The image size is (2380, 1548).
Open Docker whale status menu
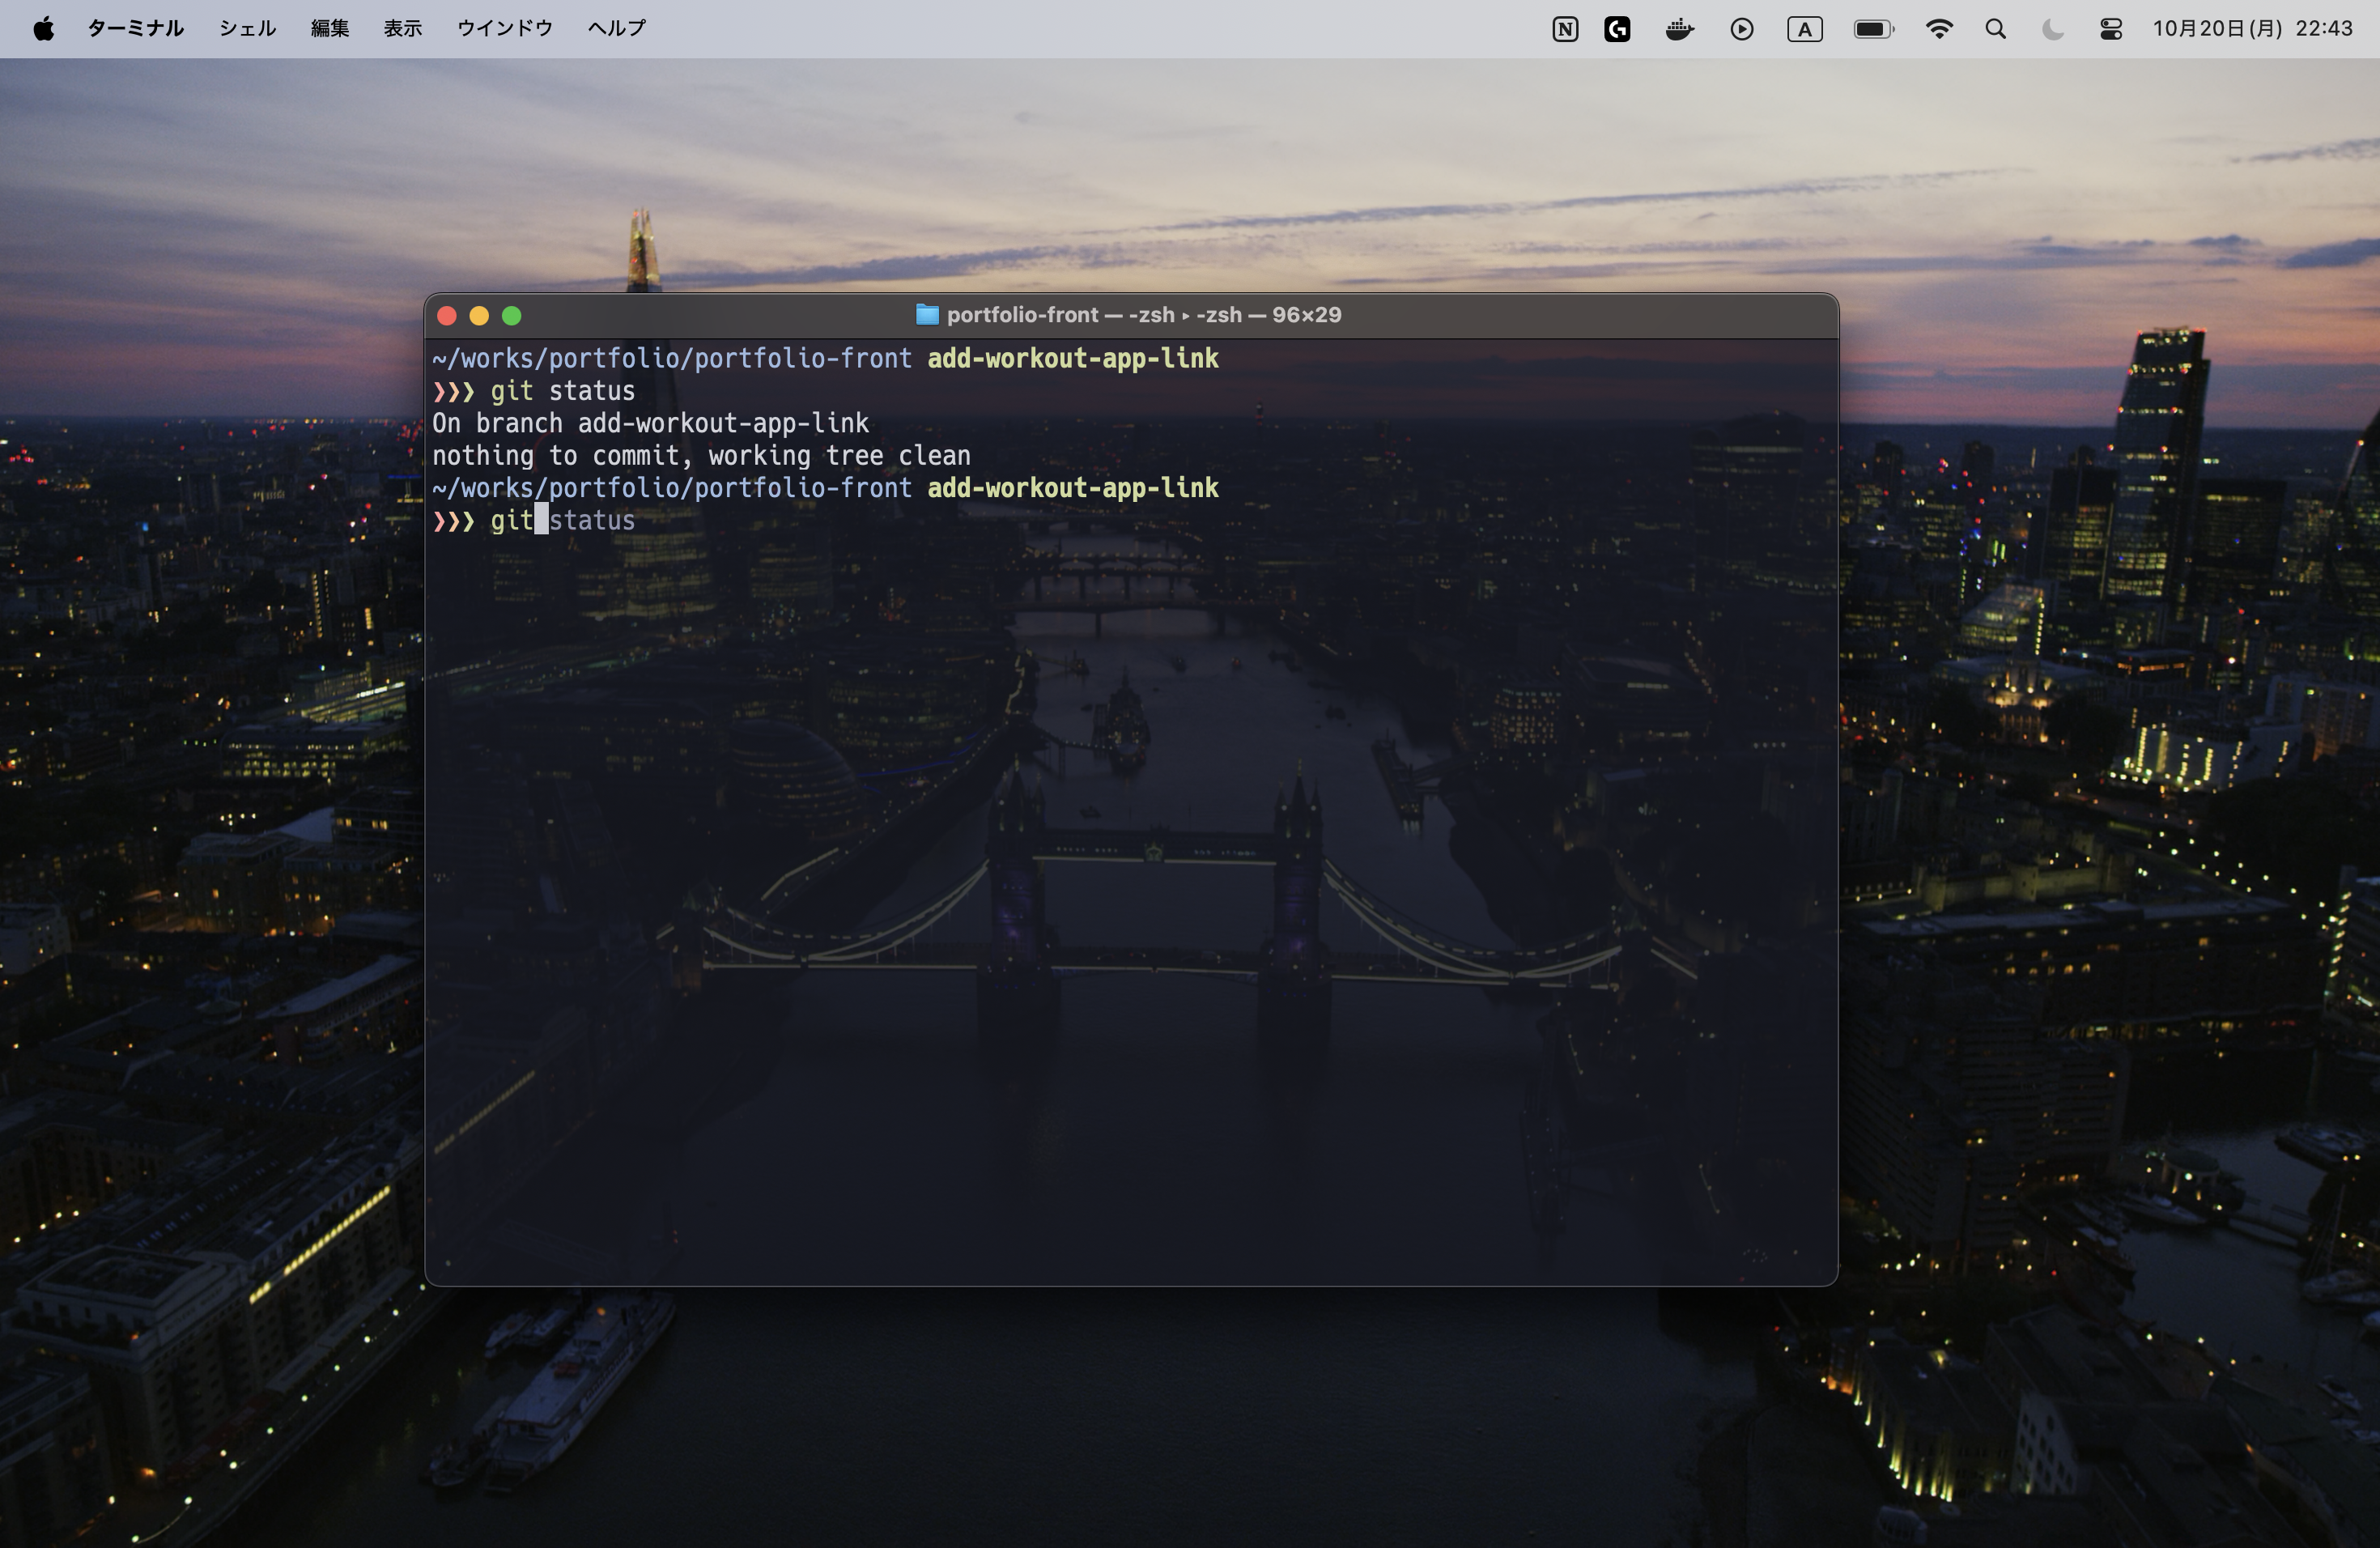pyautogui.click(x=1679, y=30)
